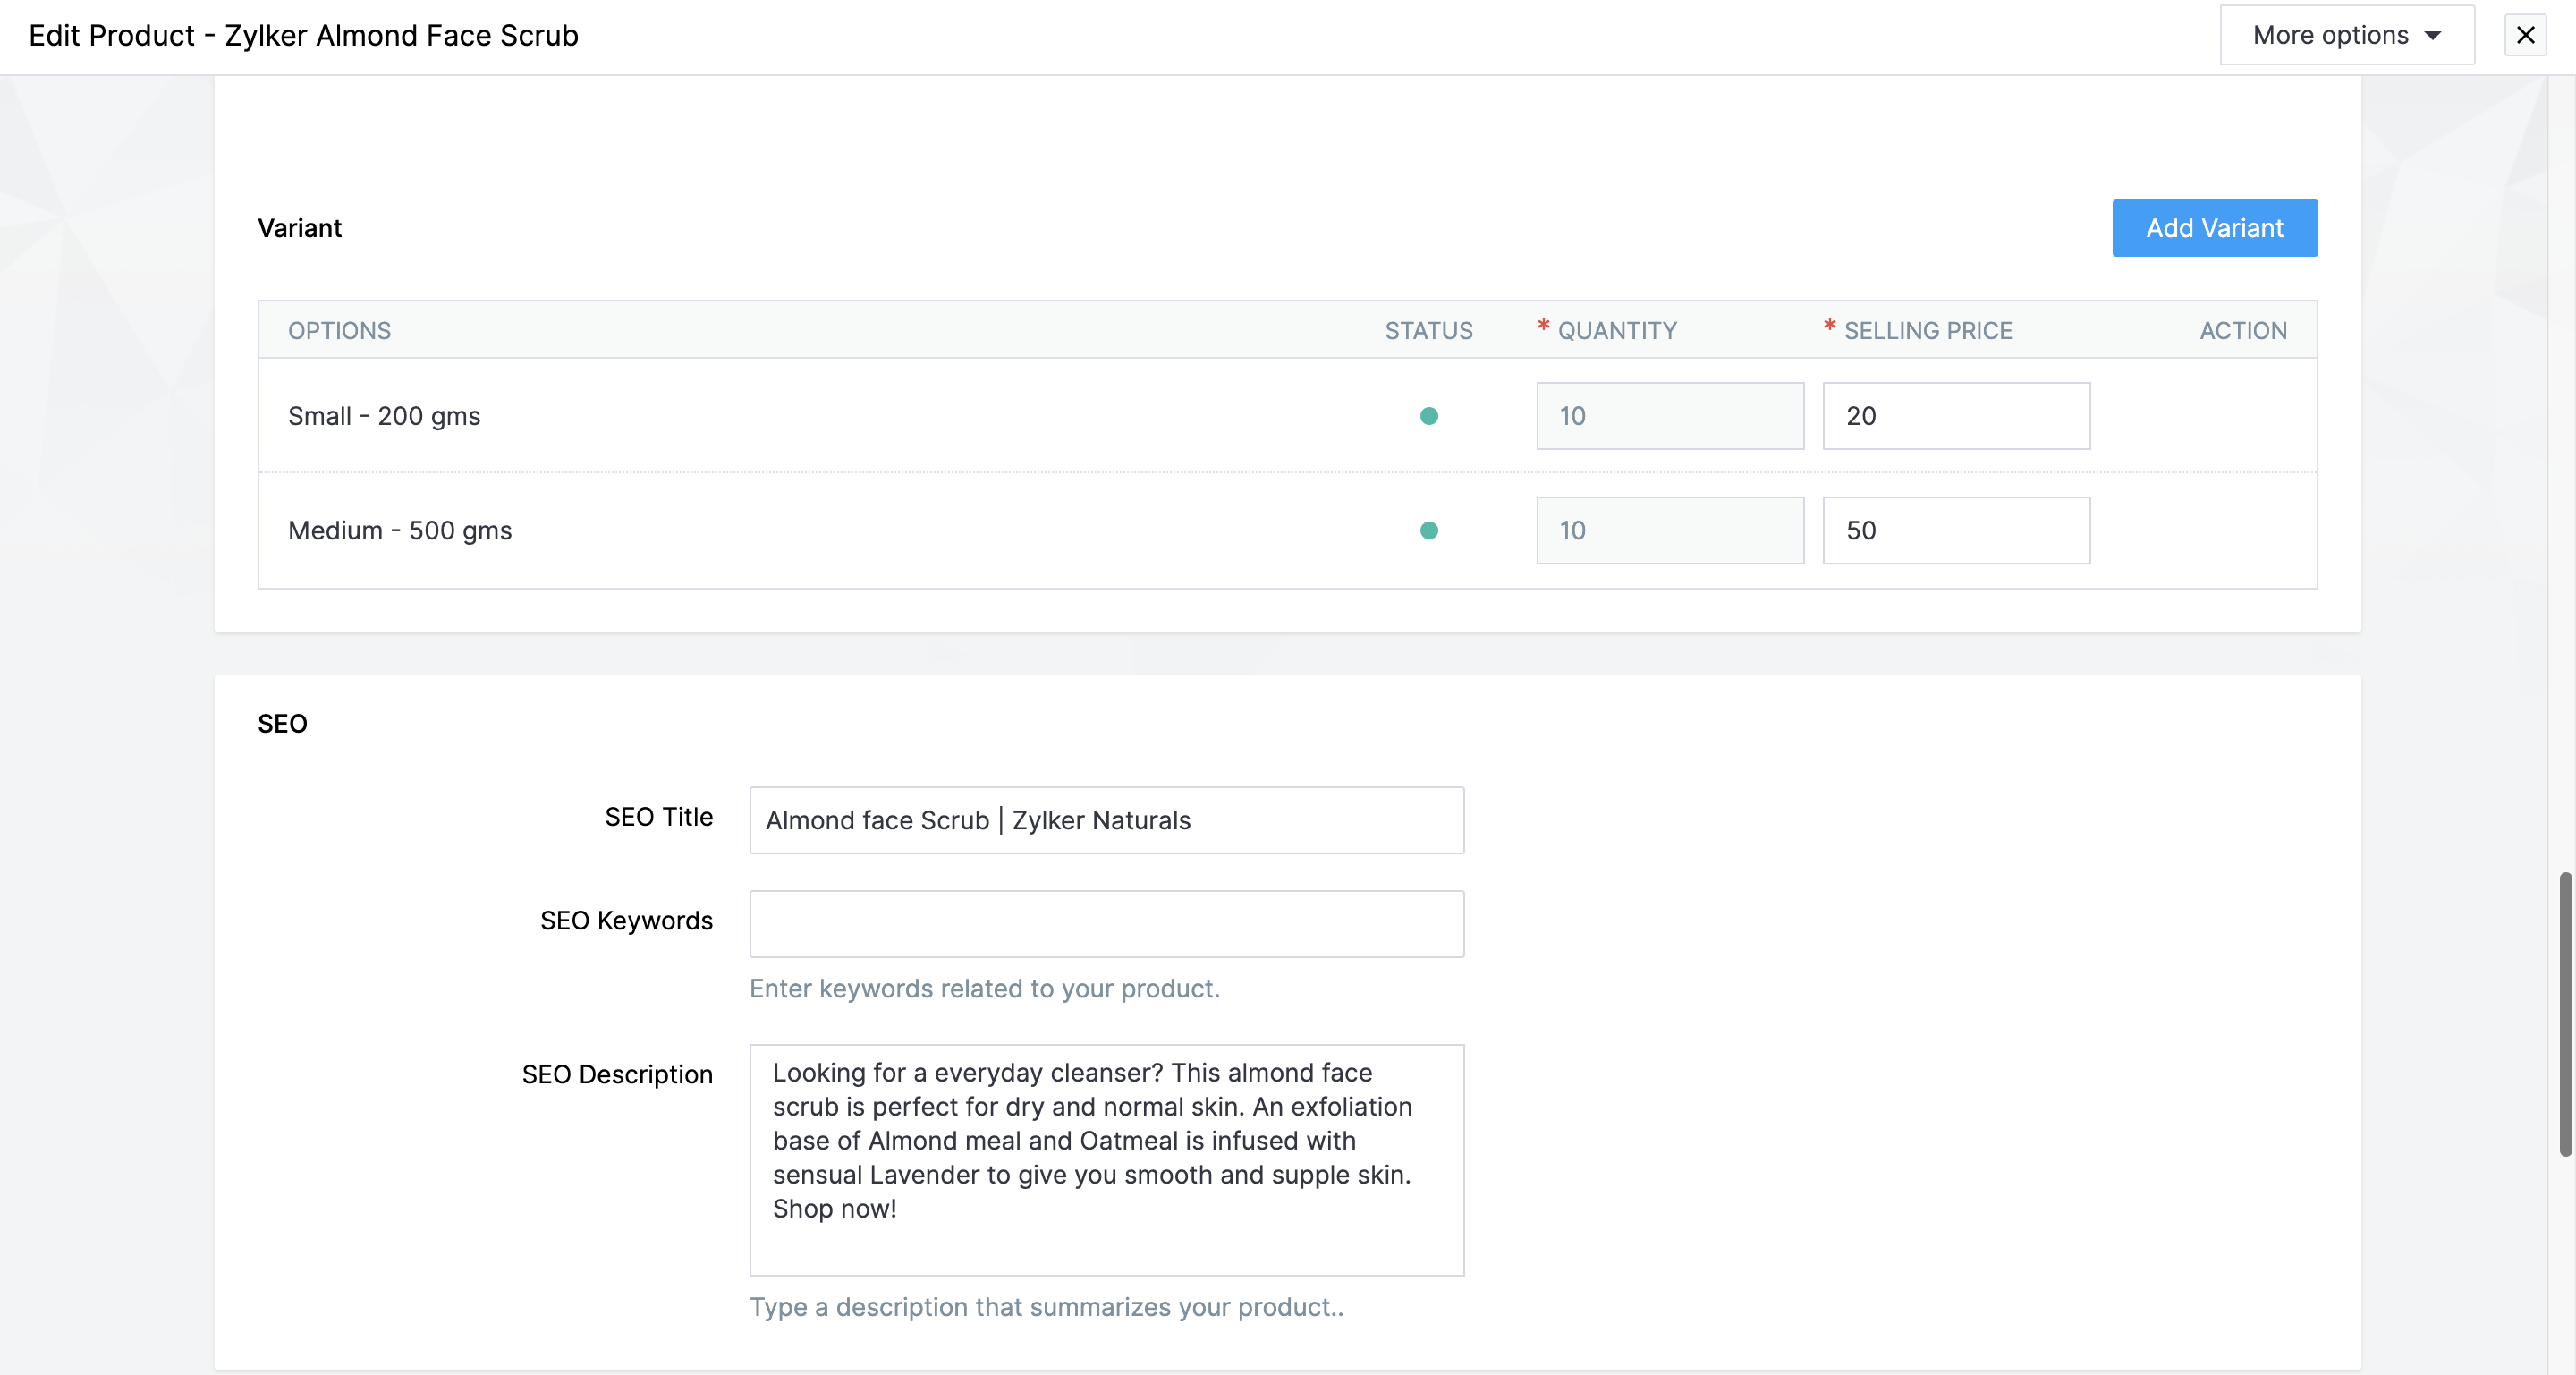This screenshot has height=1375, width=2576.
Task: Click selling price field showing 20
Action: (x=1955, y=416)
